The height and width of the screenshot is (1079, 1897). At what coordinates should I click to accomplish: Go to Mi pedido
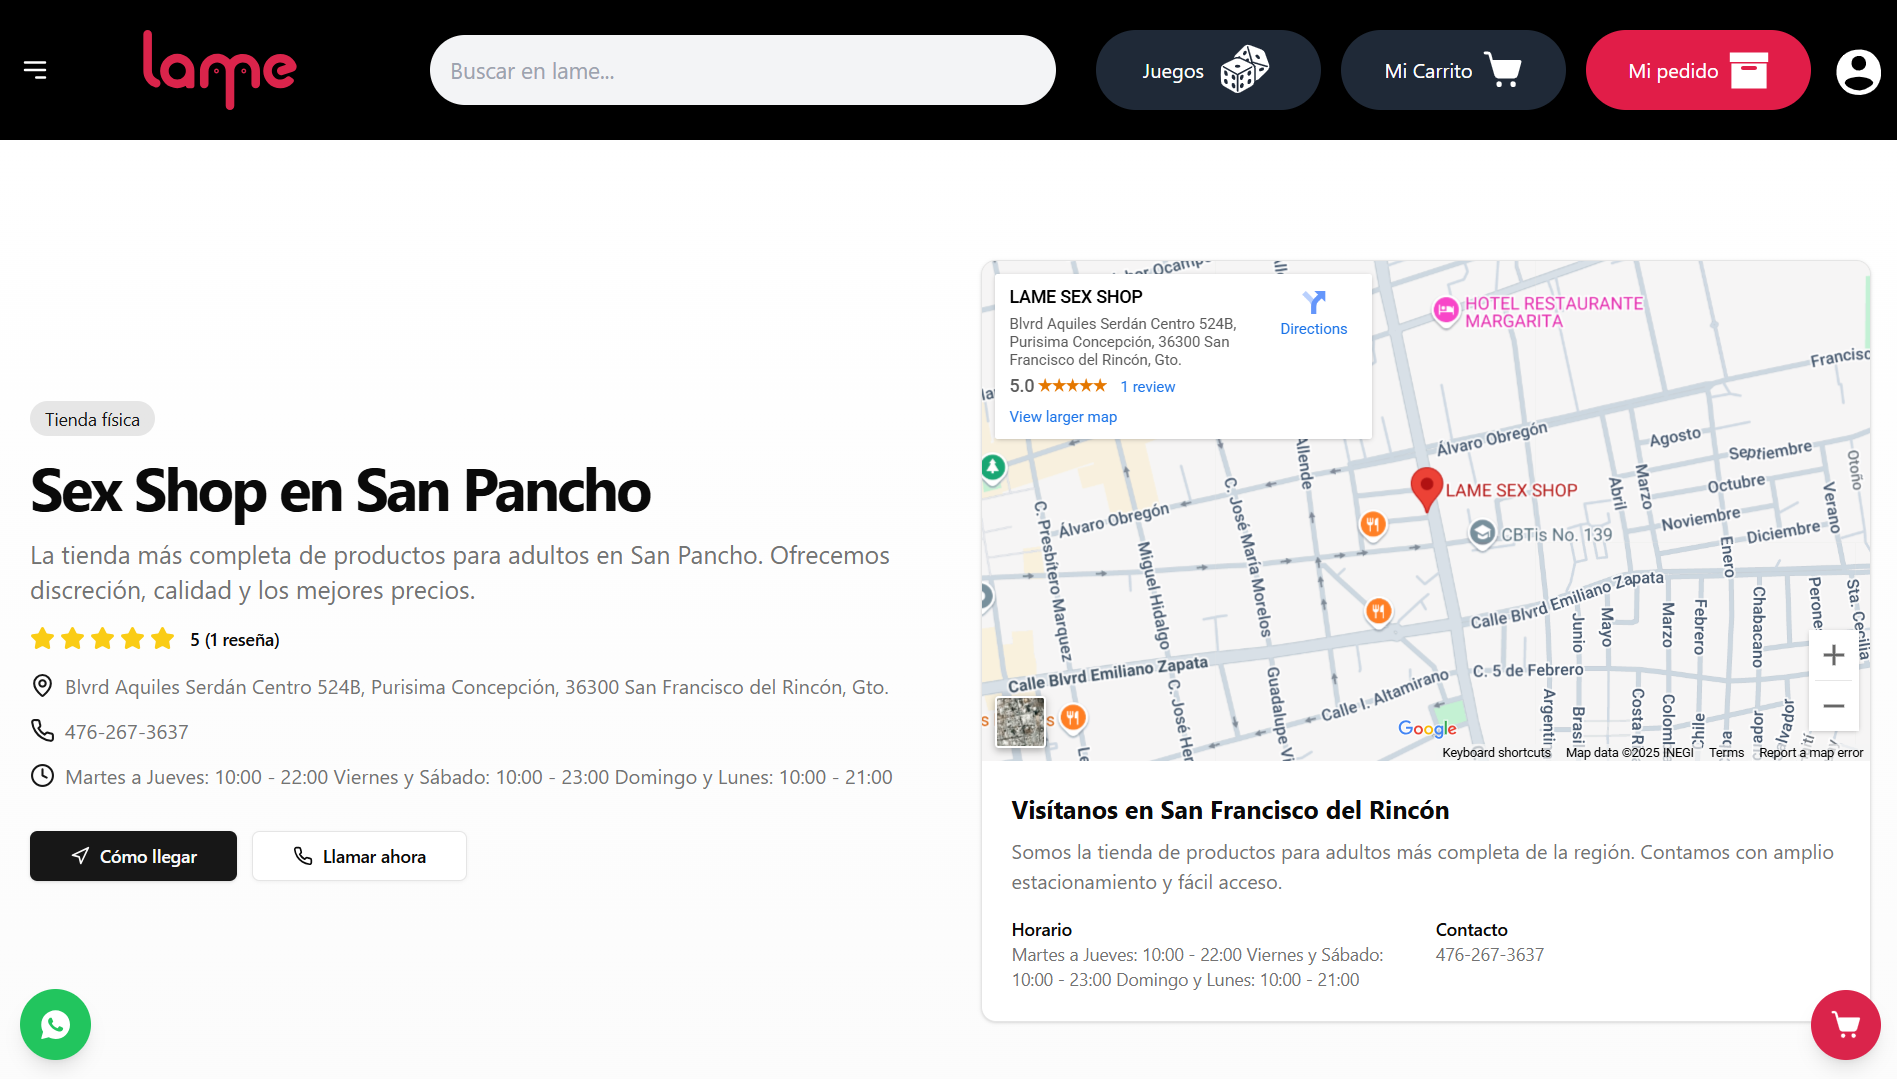click(1697, 70)
